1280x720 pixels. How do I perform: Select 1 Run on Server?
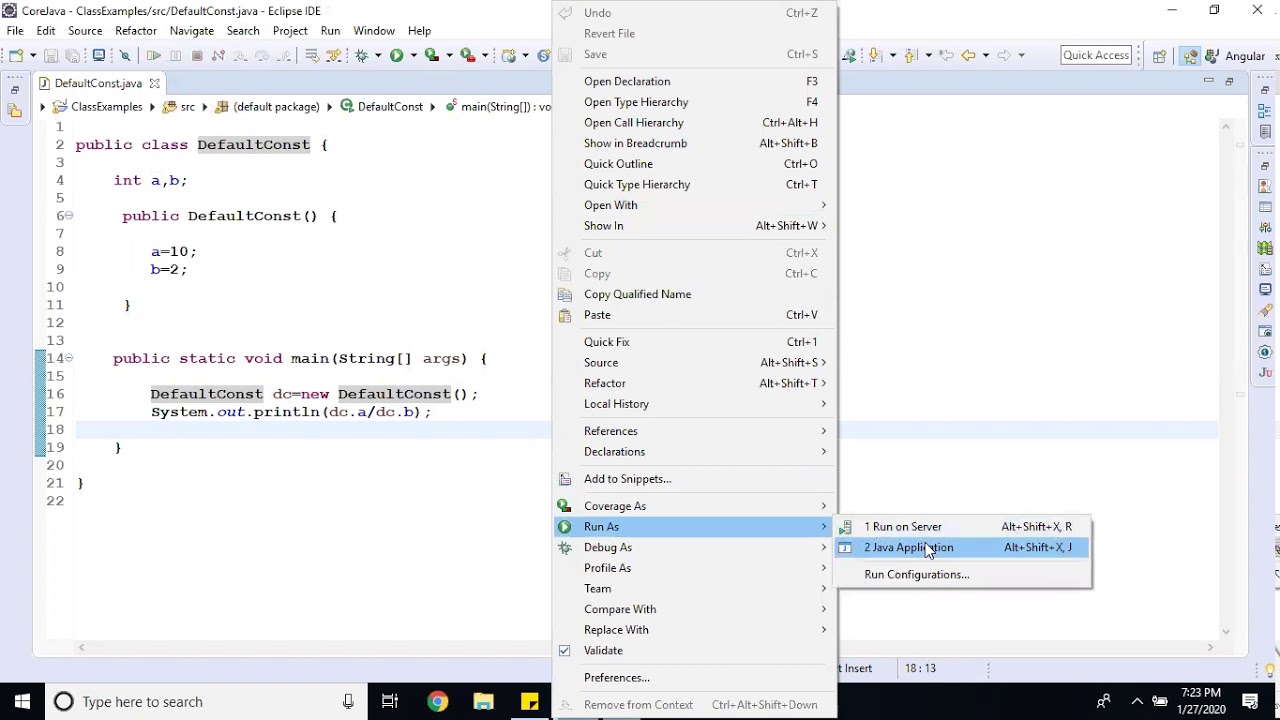(963, 526)
